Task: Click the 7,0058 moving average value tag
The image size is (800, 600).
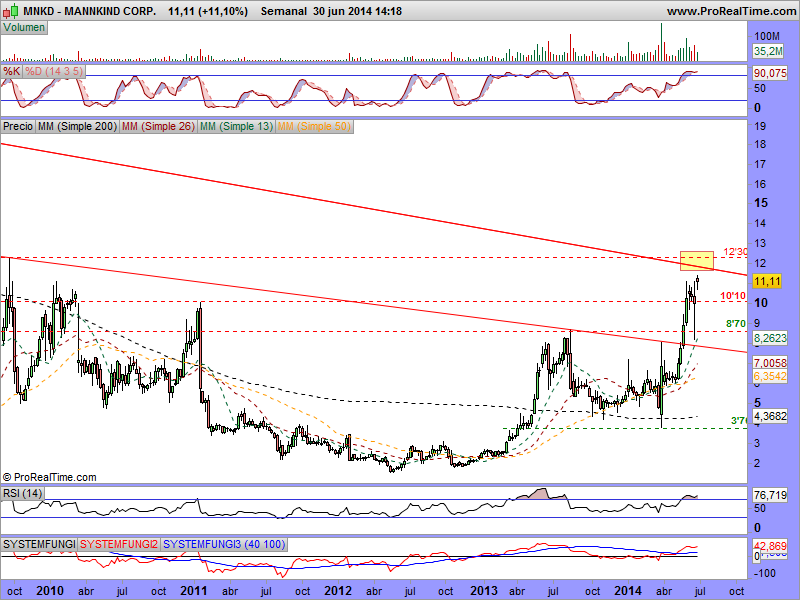Action: [x=770, y=363]
